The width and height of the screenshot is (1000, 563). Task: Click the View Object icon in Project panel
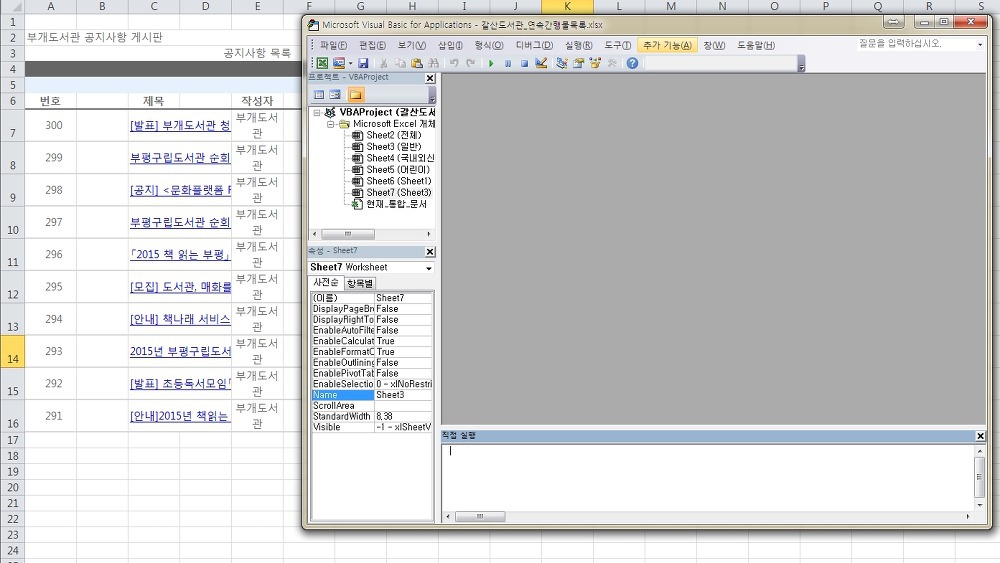pyautogui.click(x=335, y=95)
